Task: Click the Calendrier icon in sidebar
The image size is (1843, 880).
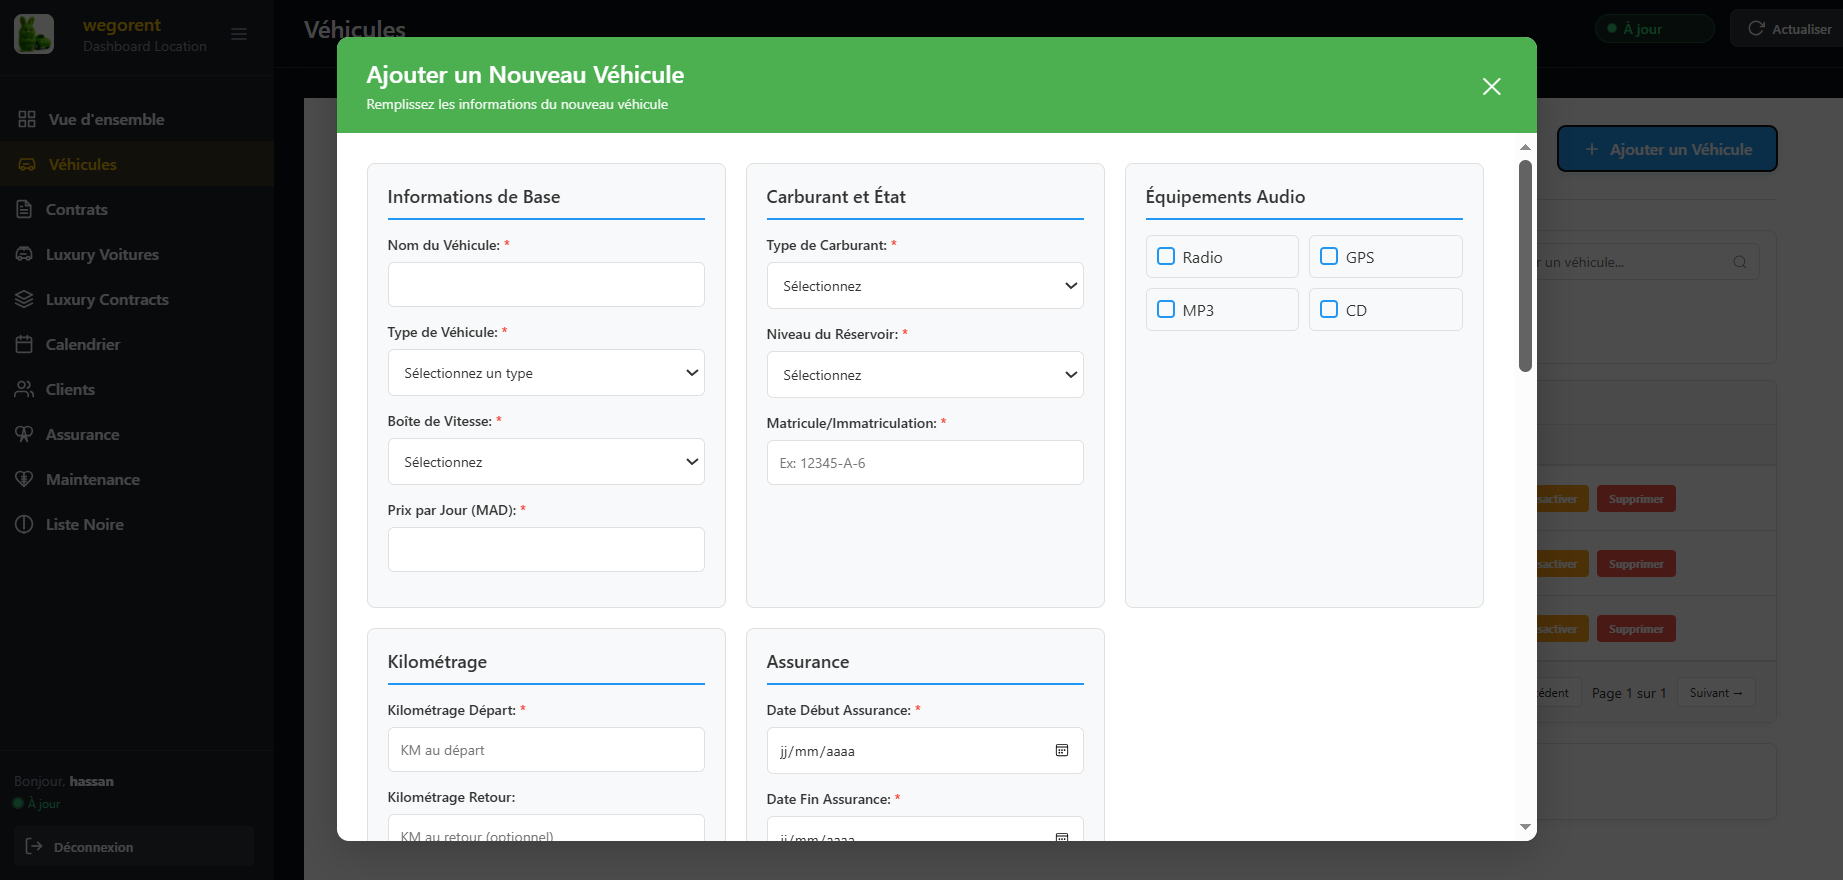Action: click(x=25, y=344)
